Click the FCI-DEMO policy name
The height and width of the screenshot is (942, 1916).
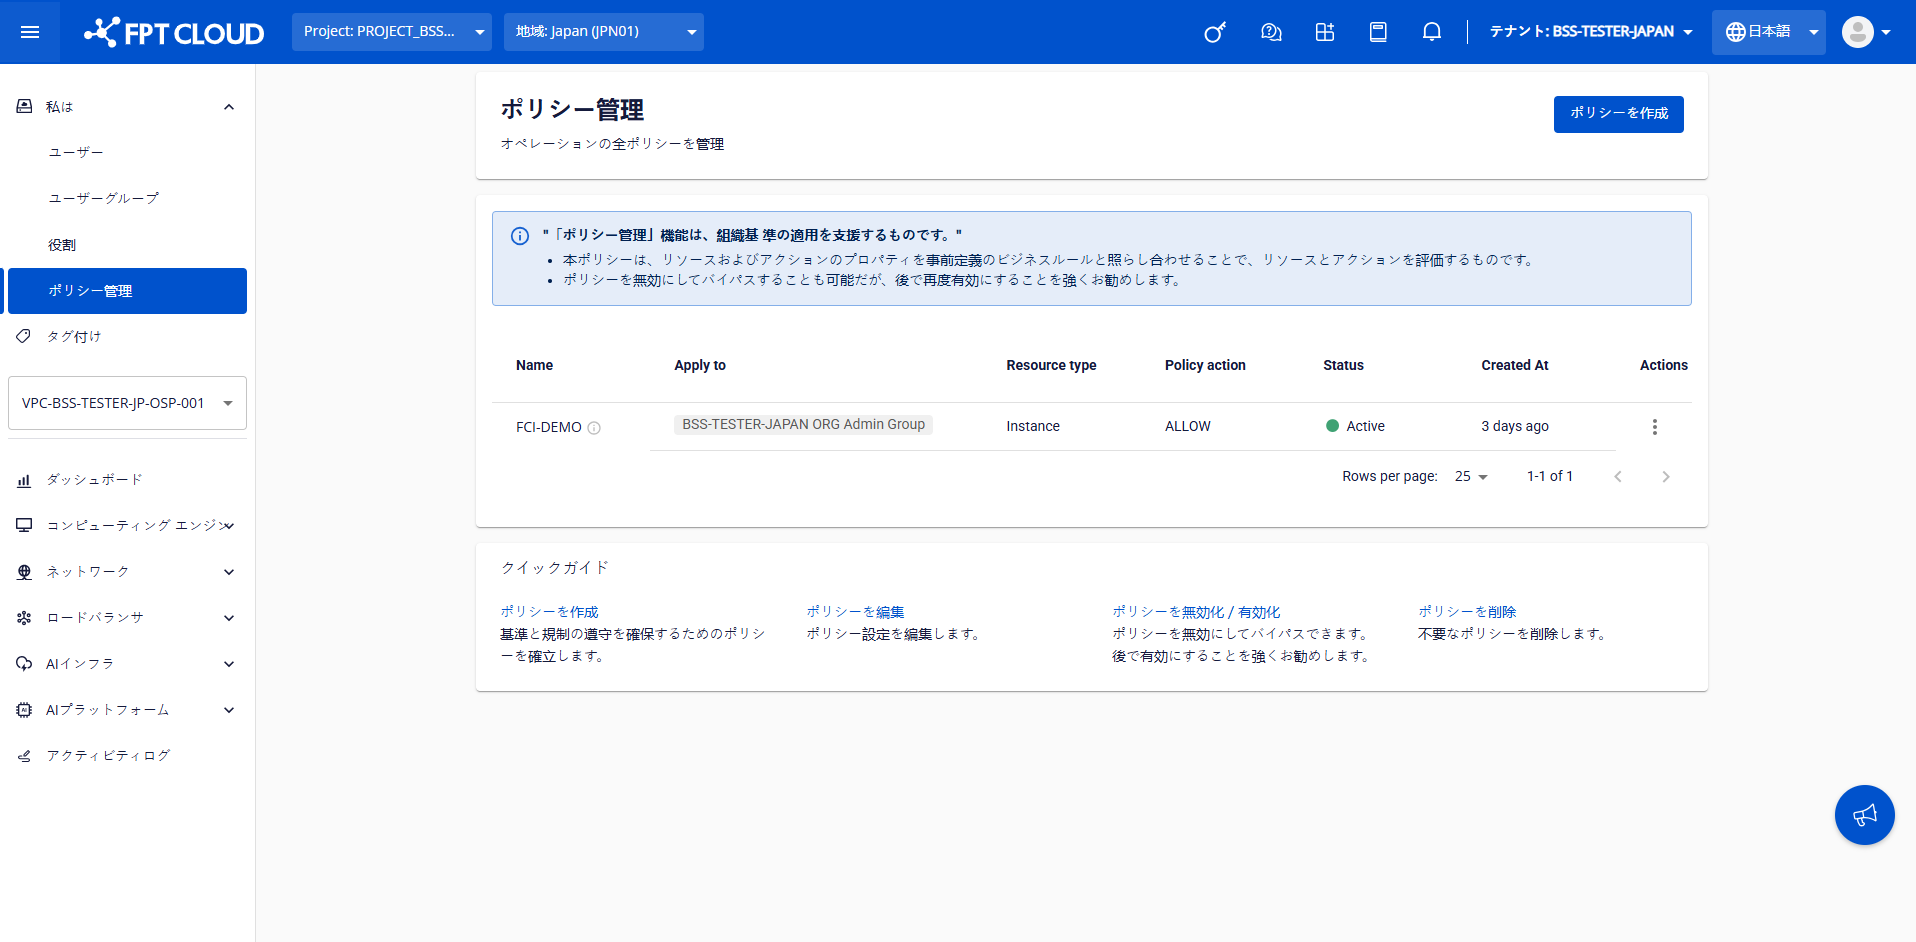(548, 427)
